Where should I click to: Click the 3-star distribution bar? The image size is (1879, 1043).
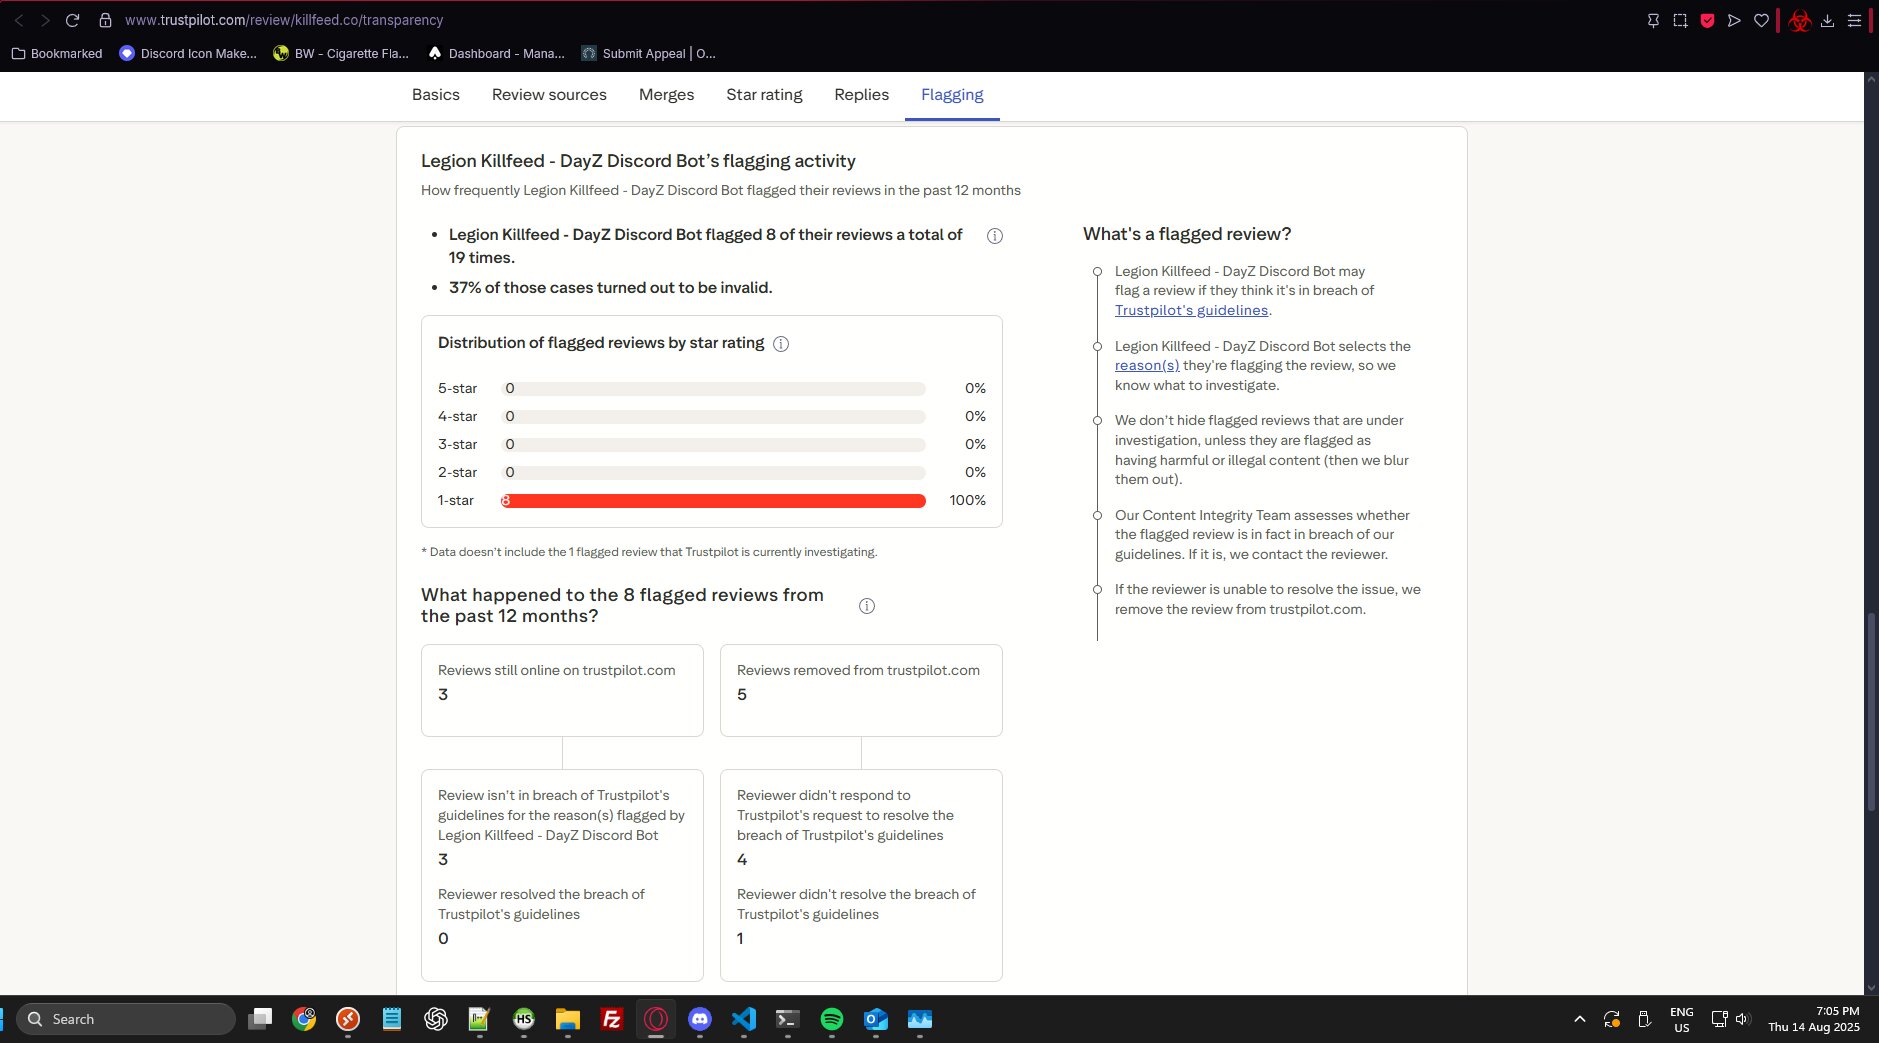713,444
